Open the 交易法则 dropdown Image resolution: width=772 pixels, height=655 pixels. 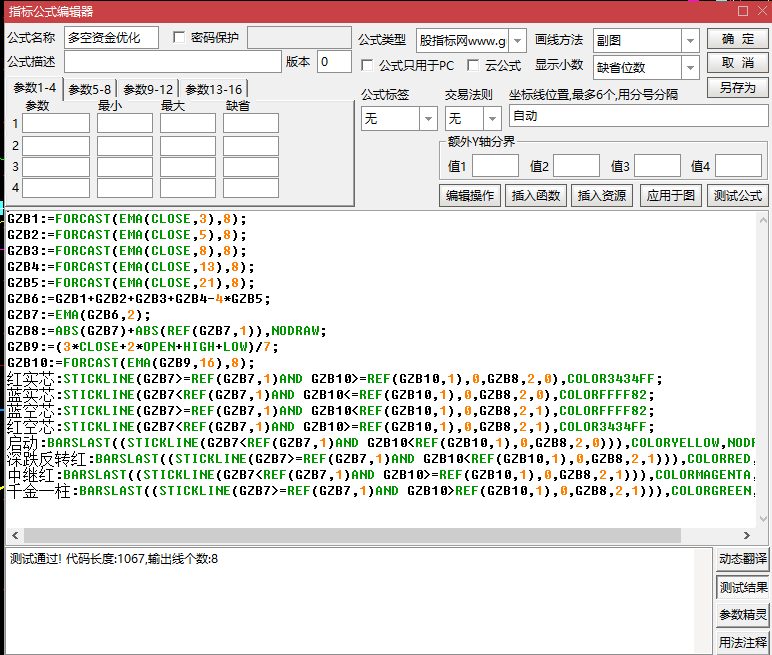coord(492,118)
